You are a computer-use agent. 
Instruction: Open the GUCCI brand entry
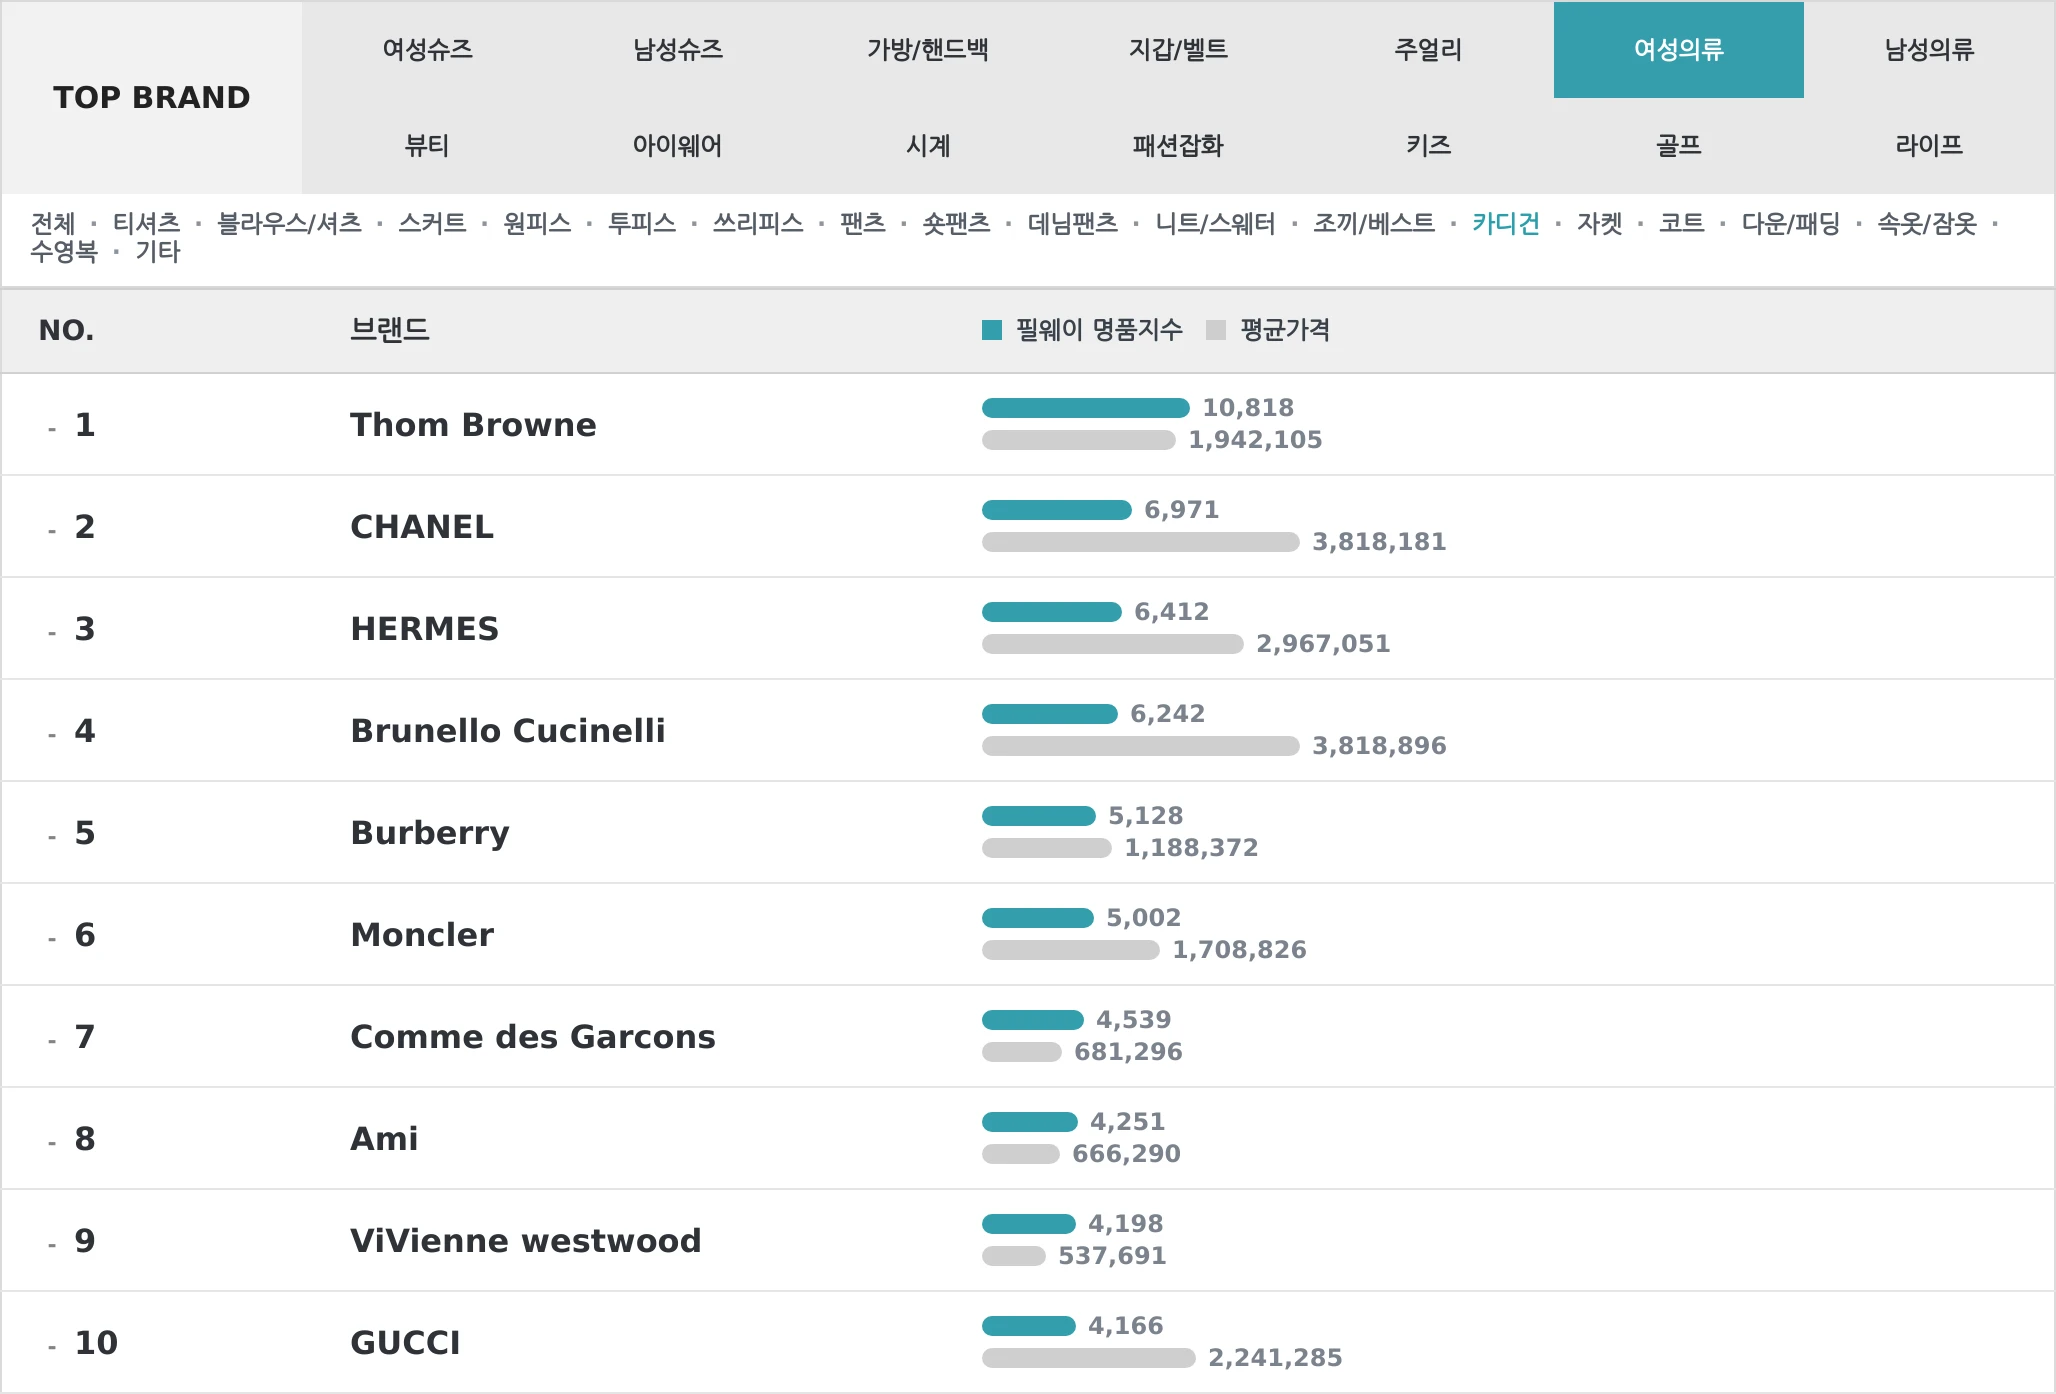click(405, 1343)
